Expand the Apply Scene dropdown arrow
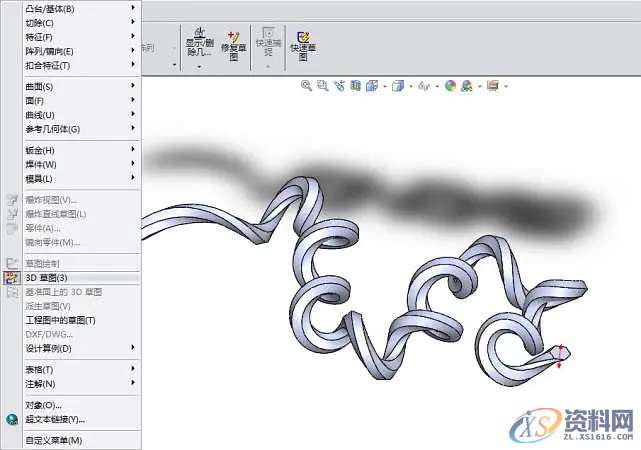Image resolution: width=641 pixels, height=450 pixels. (480, 86)
